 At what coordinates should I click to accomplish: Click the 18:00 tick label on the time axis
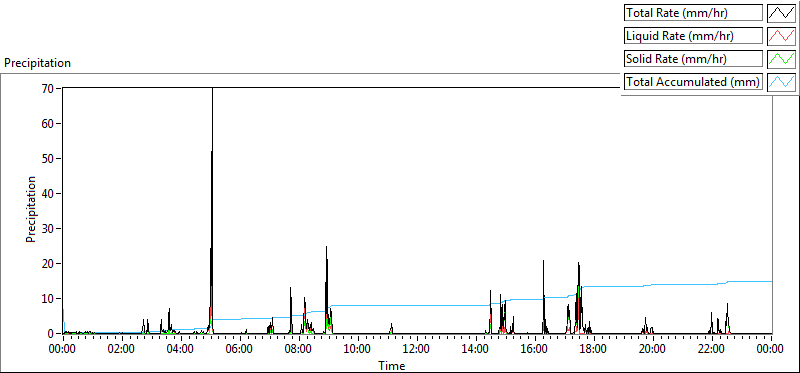(x=593, y=349)
